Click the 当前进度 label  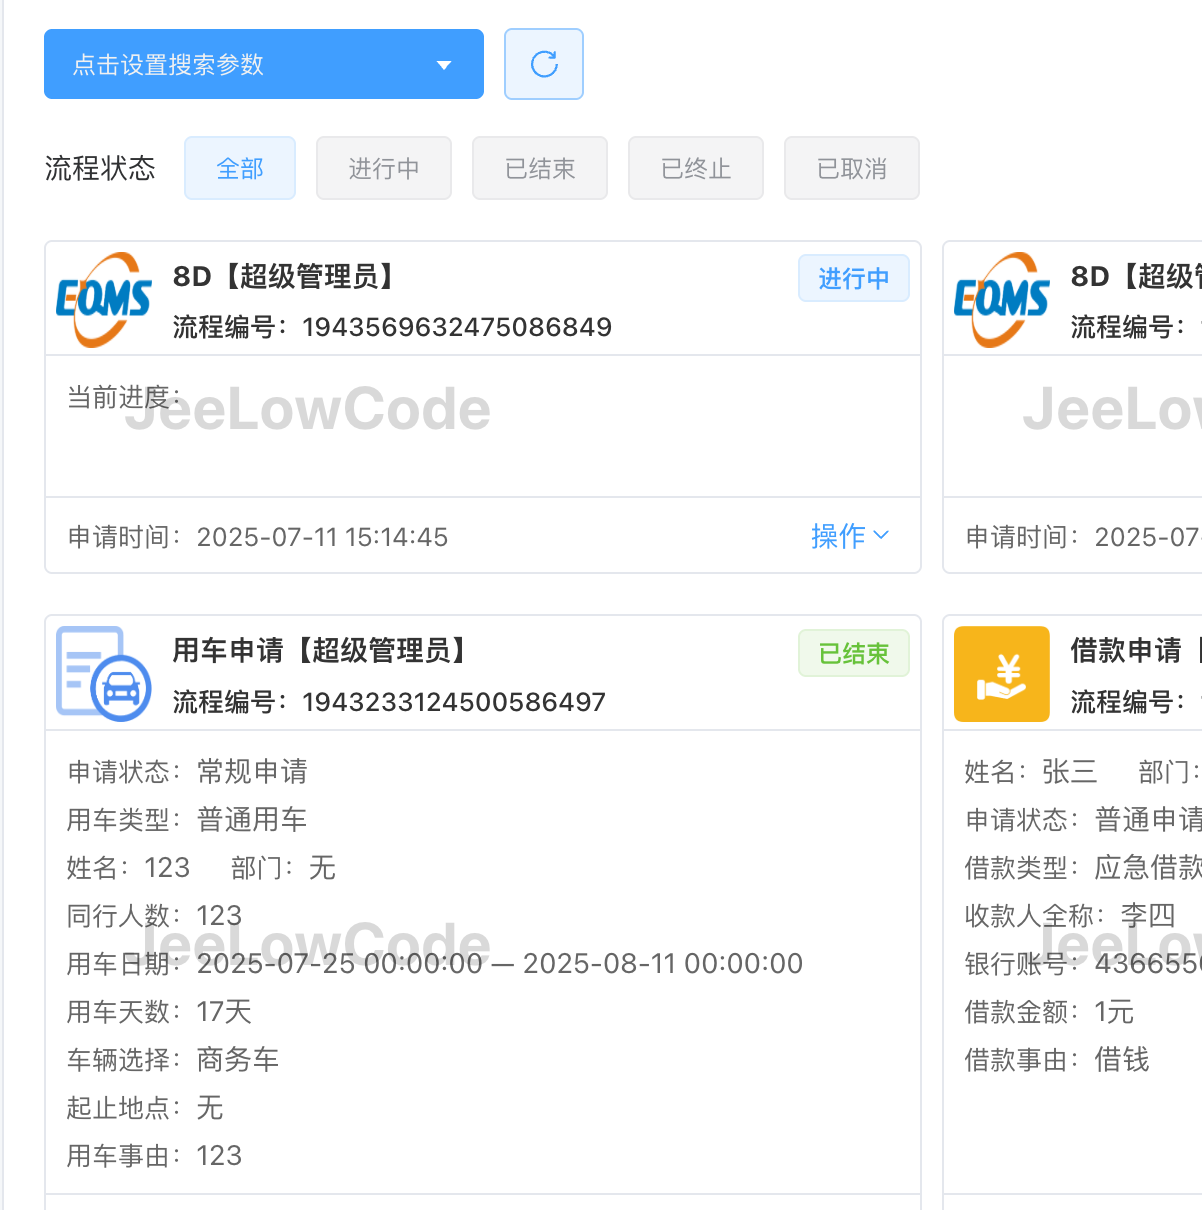point(124,397)
